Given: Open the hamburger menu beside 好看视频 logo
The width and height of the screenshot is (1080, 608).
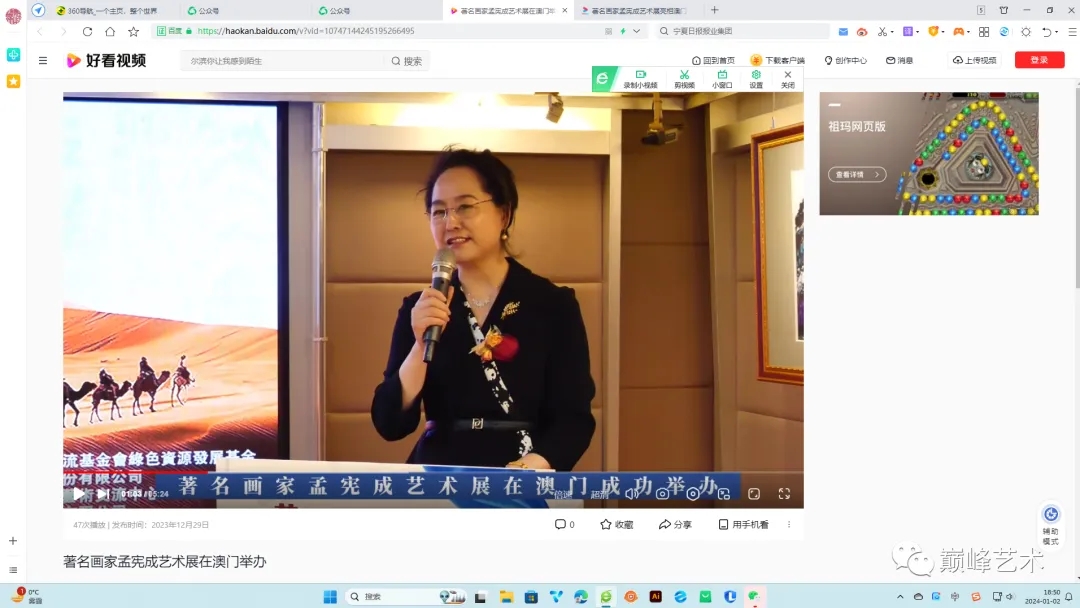Looking at the screenshot, I should [x=42, y=59].
